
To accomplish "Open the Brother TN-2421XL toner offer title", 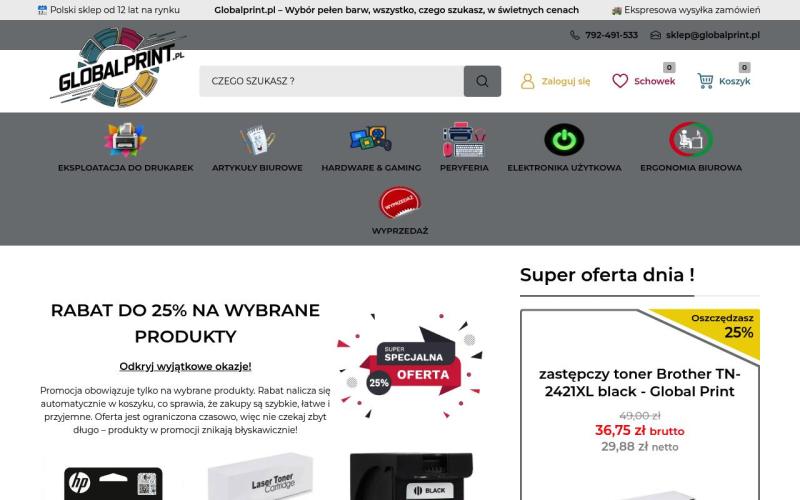I will tap(639, 383).
